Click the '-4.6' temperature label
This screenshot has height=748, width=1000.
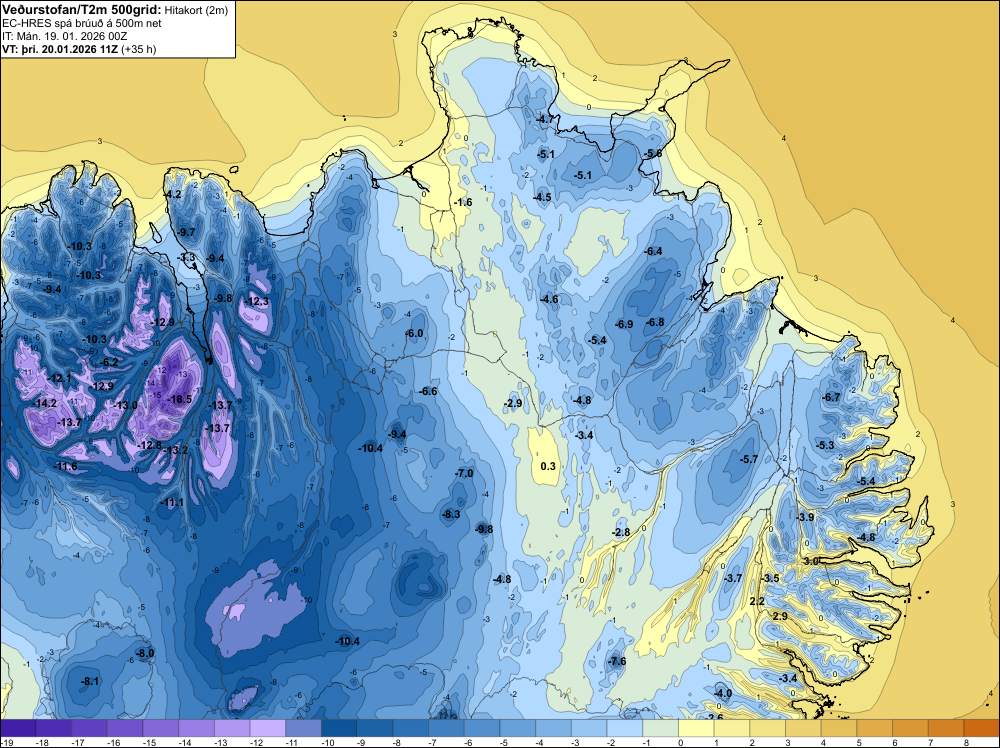click(x=548, y=299)
